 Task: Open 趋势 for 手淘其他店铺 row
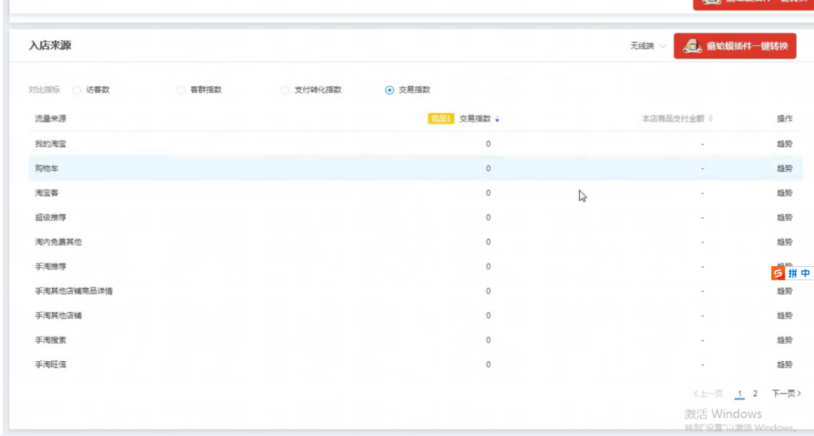[784, 316]
